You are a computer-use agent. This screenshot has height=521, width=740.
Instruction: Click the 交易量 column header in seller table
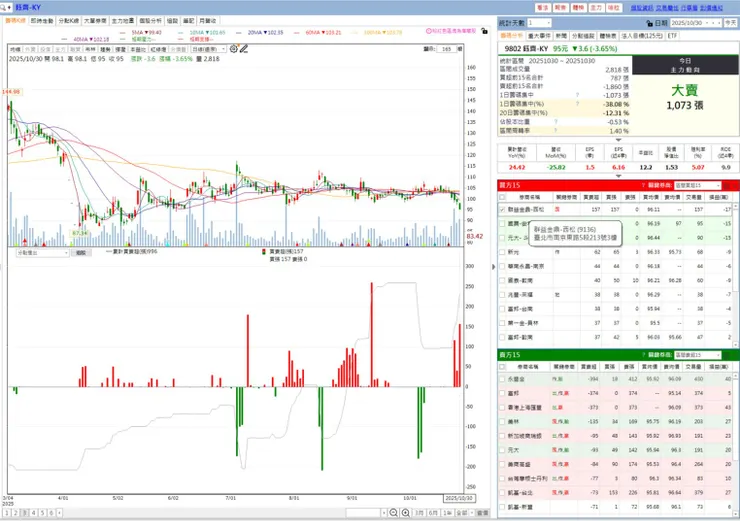[x=694, y=367]
